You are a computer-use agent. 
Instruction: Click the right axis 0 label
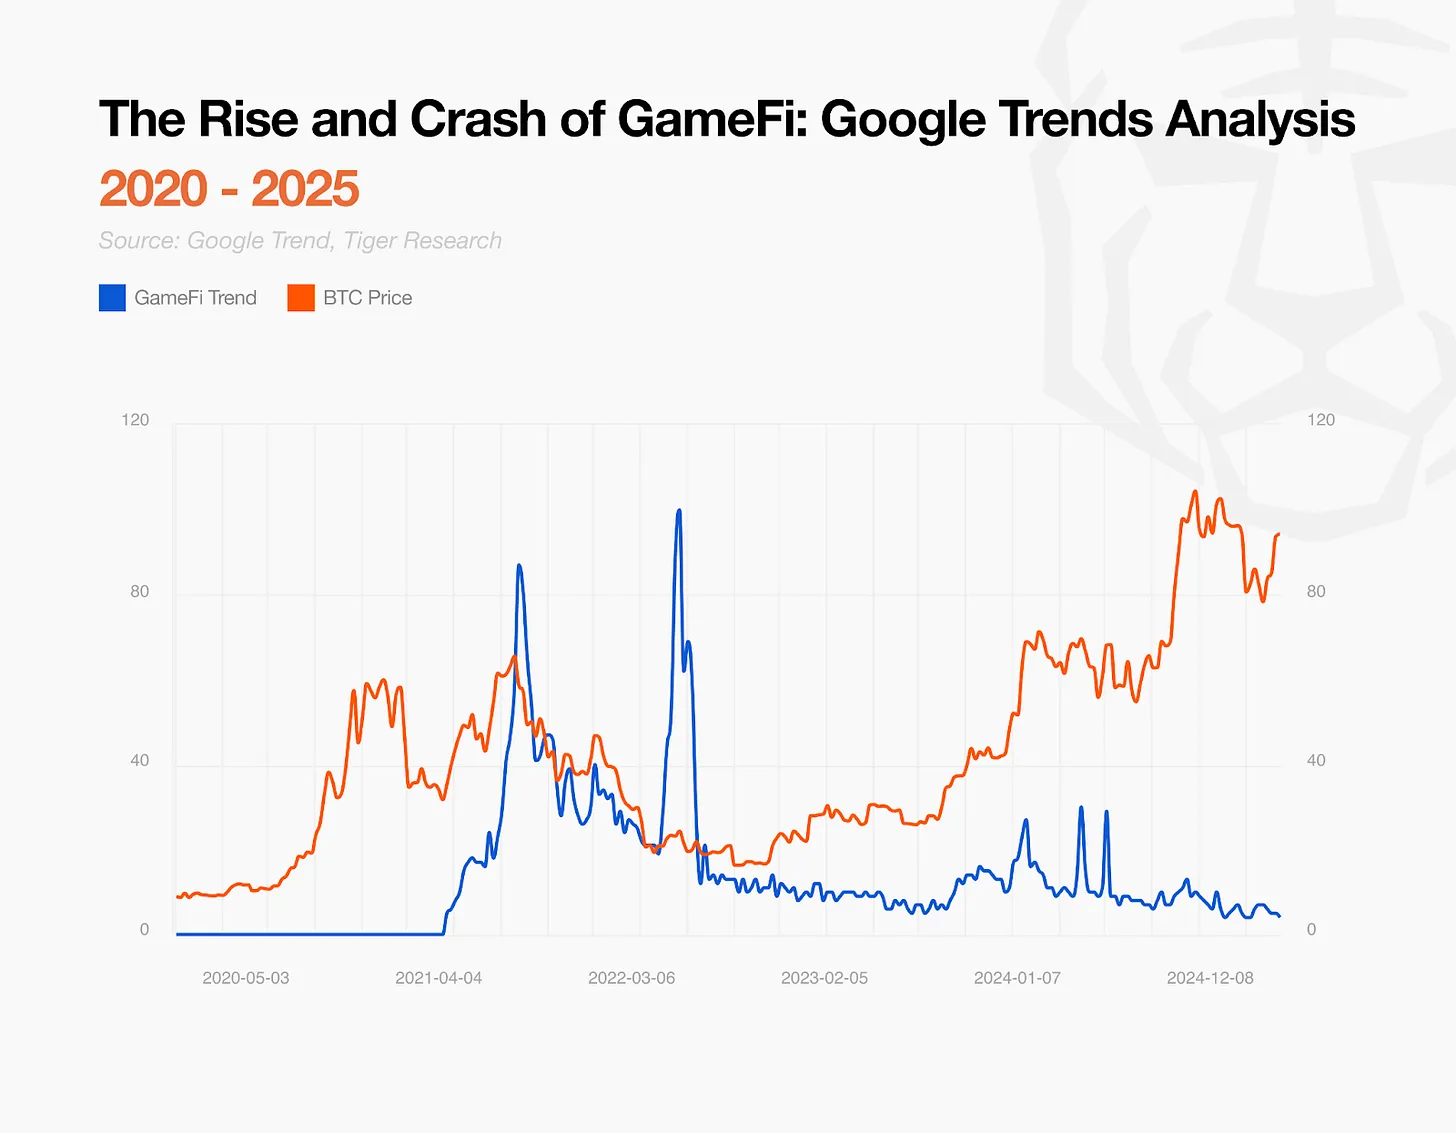tap(1311, 930)
